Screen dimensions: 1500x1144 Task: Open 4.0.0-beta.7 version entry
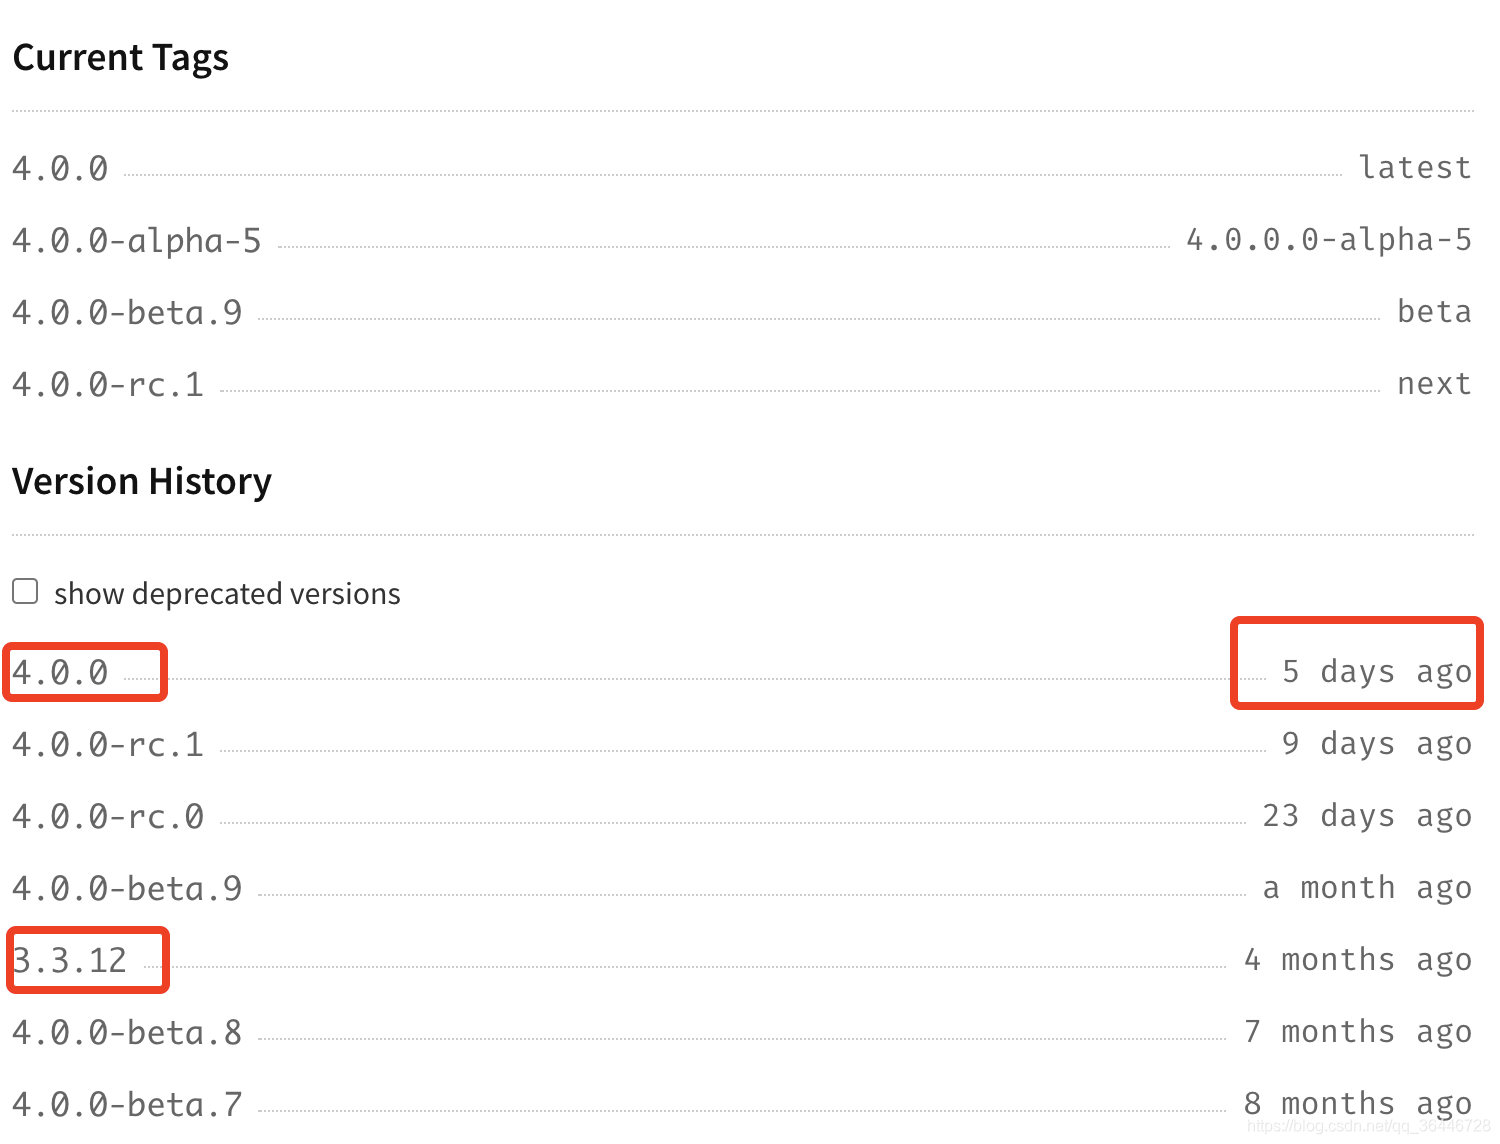click(127, 1104)
